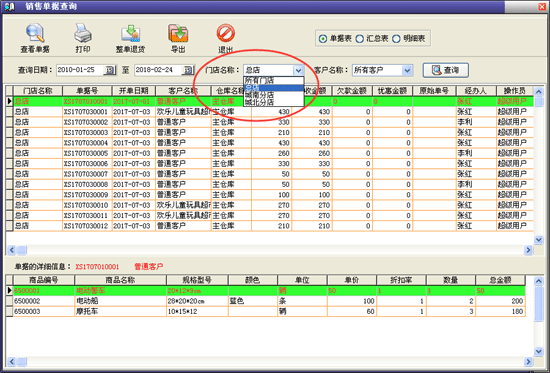This screenshot has width=550, height=373.
Task: Click the 整单退货 return icon
Action: pos(130,33)
